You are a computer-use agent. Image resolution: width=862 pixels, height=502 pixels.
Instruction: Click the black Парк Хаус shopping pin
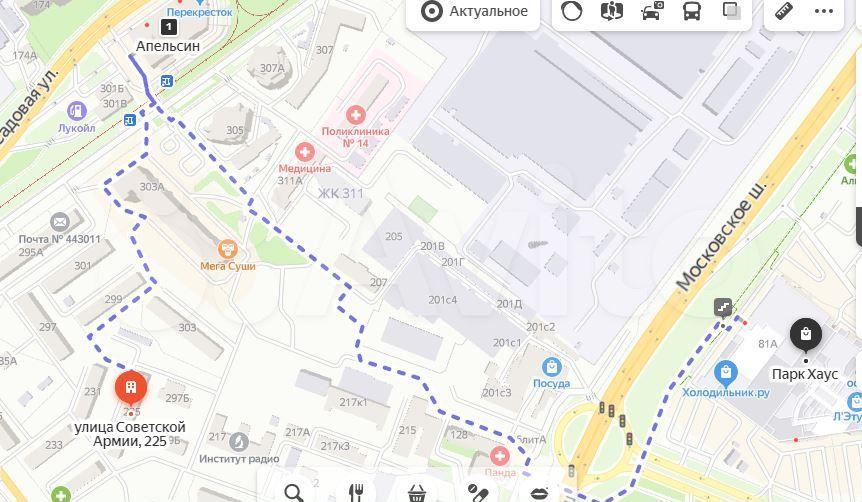(x=806, y=335)
